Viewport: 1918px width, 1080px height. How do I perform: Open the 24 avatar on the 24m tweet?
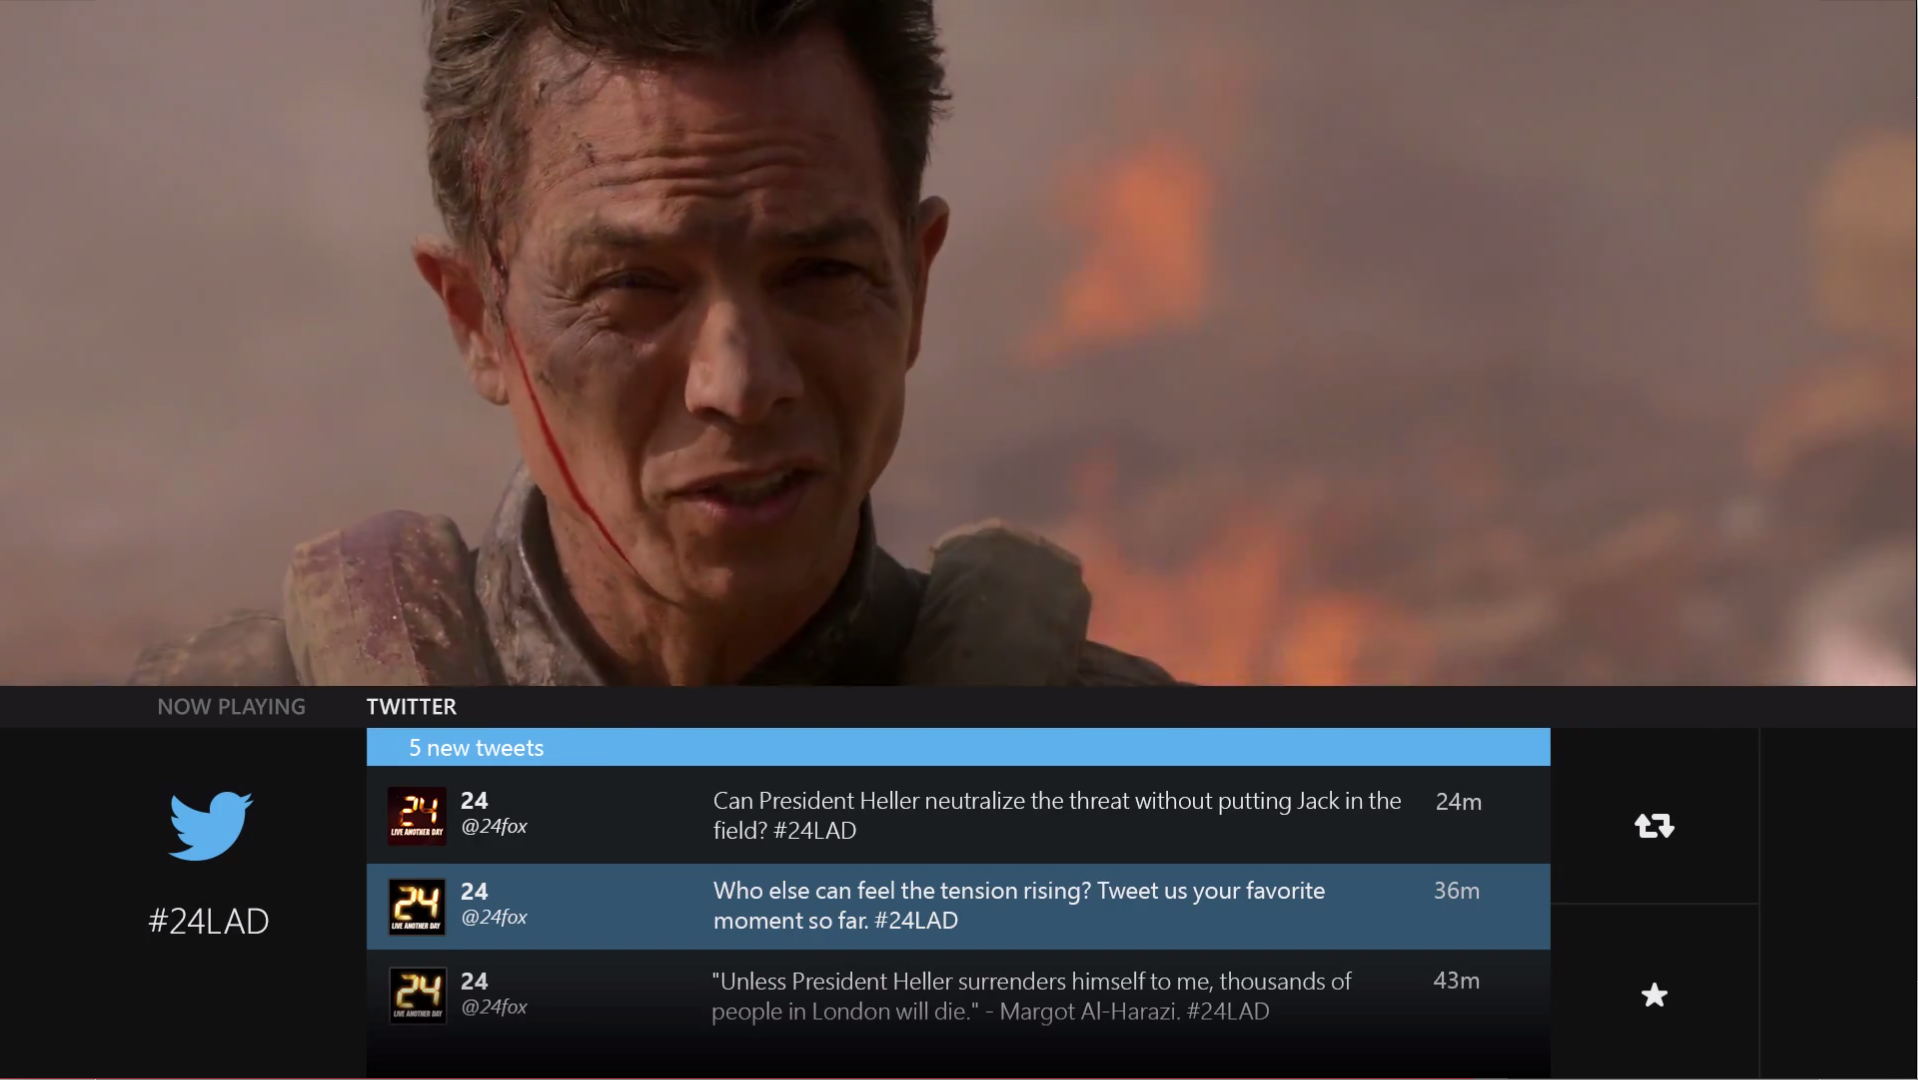click(416, 816)
